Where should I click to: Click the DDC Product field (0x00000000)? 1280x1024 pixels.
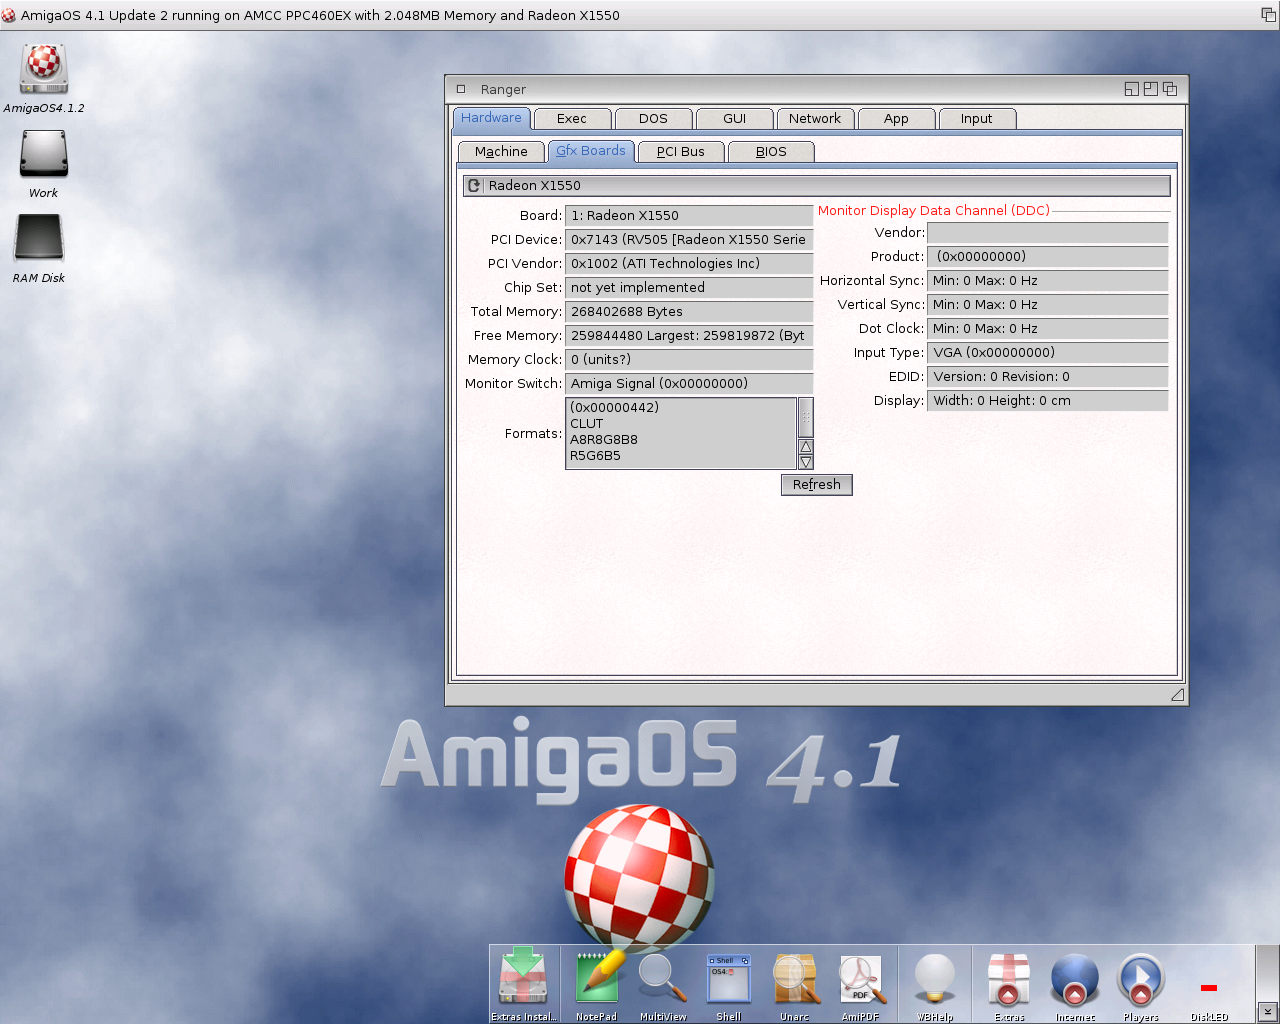tap(1048, 256)
